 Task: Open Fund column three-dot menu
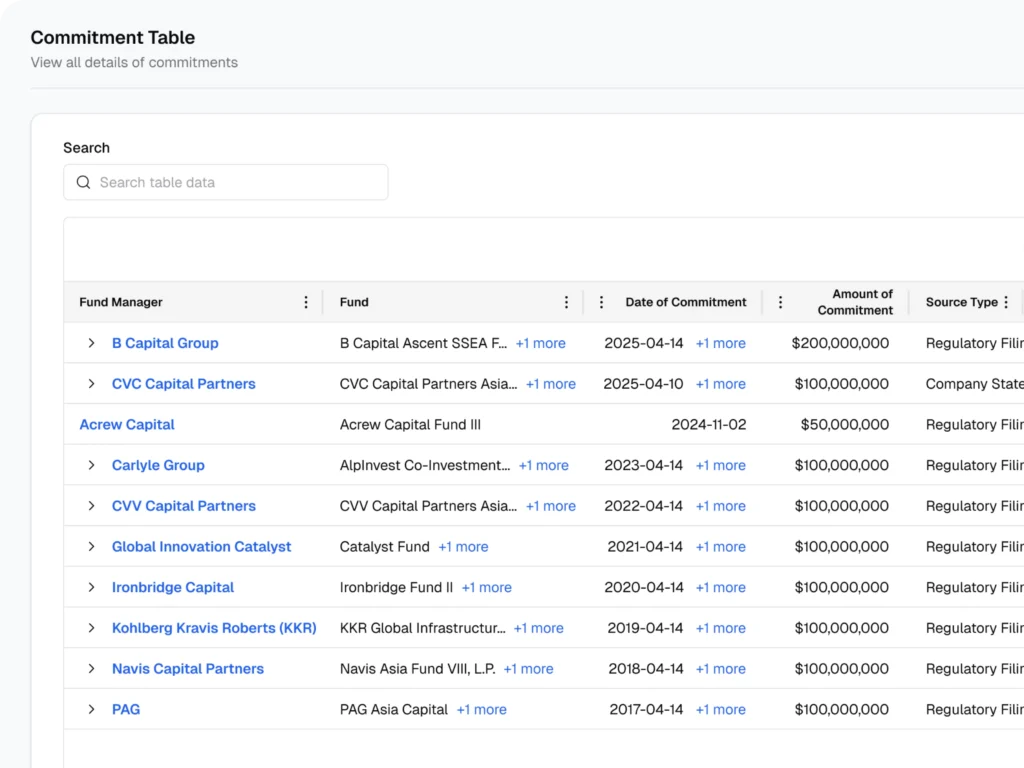566,302
